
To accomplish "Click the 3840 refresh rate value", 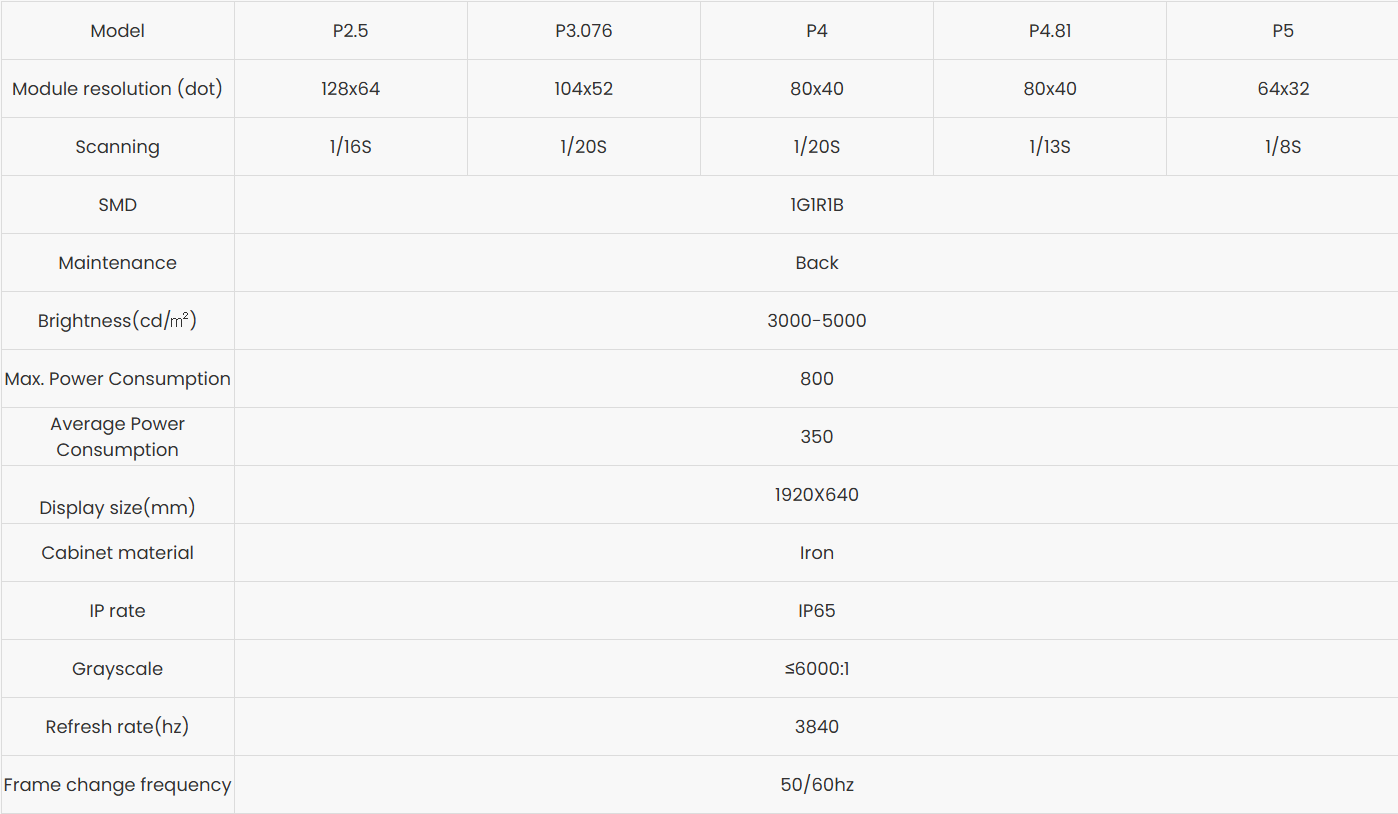I will pos(816,727).
